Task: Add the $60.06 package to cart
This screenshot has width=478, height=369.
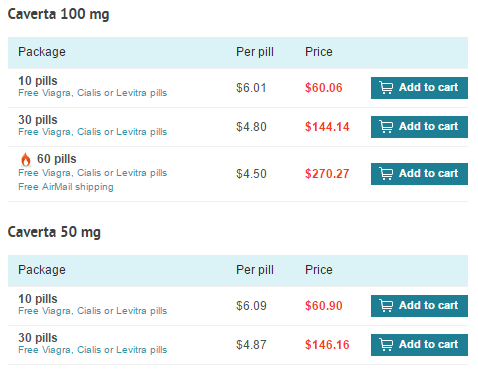Action: pyautogui.click(x=419, y=88)
